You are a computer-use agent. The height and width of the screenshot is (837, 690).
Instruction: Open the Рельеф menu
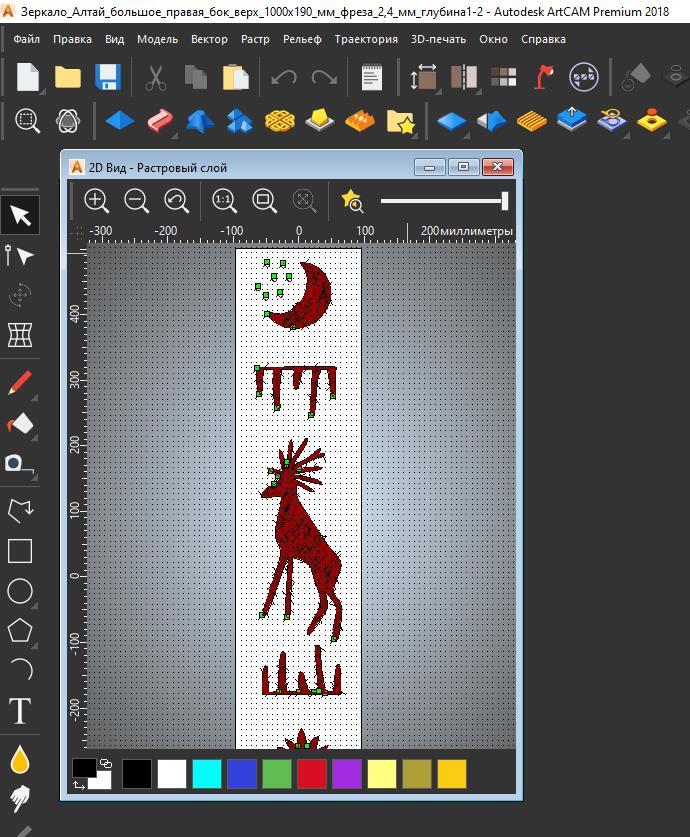click(x=302, y=39)
